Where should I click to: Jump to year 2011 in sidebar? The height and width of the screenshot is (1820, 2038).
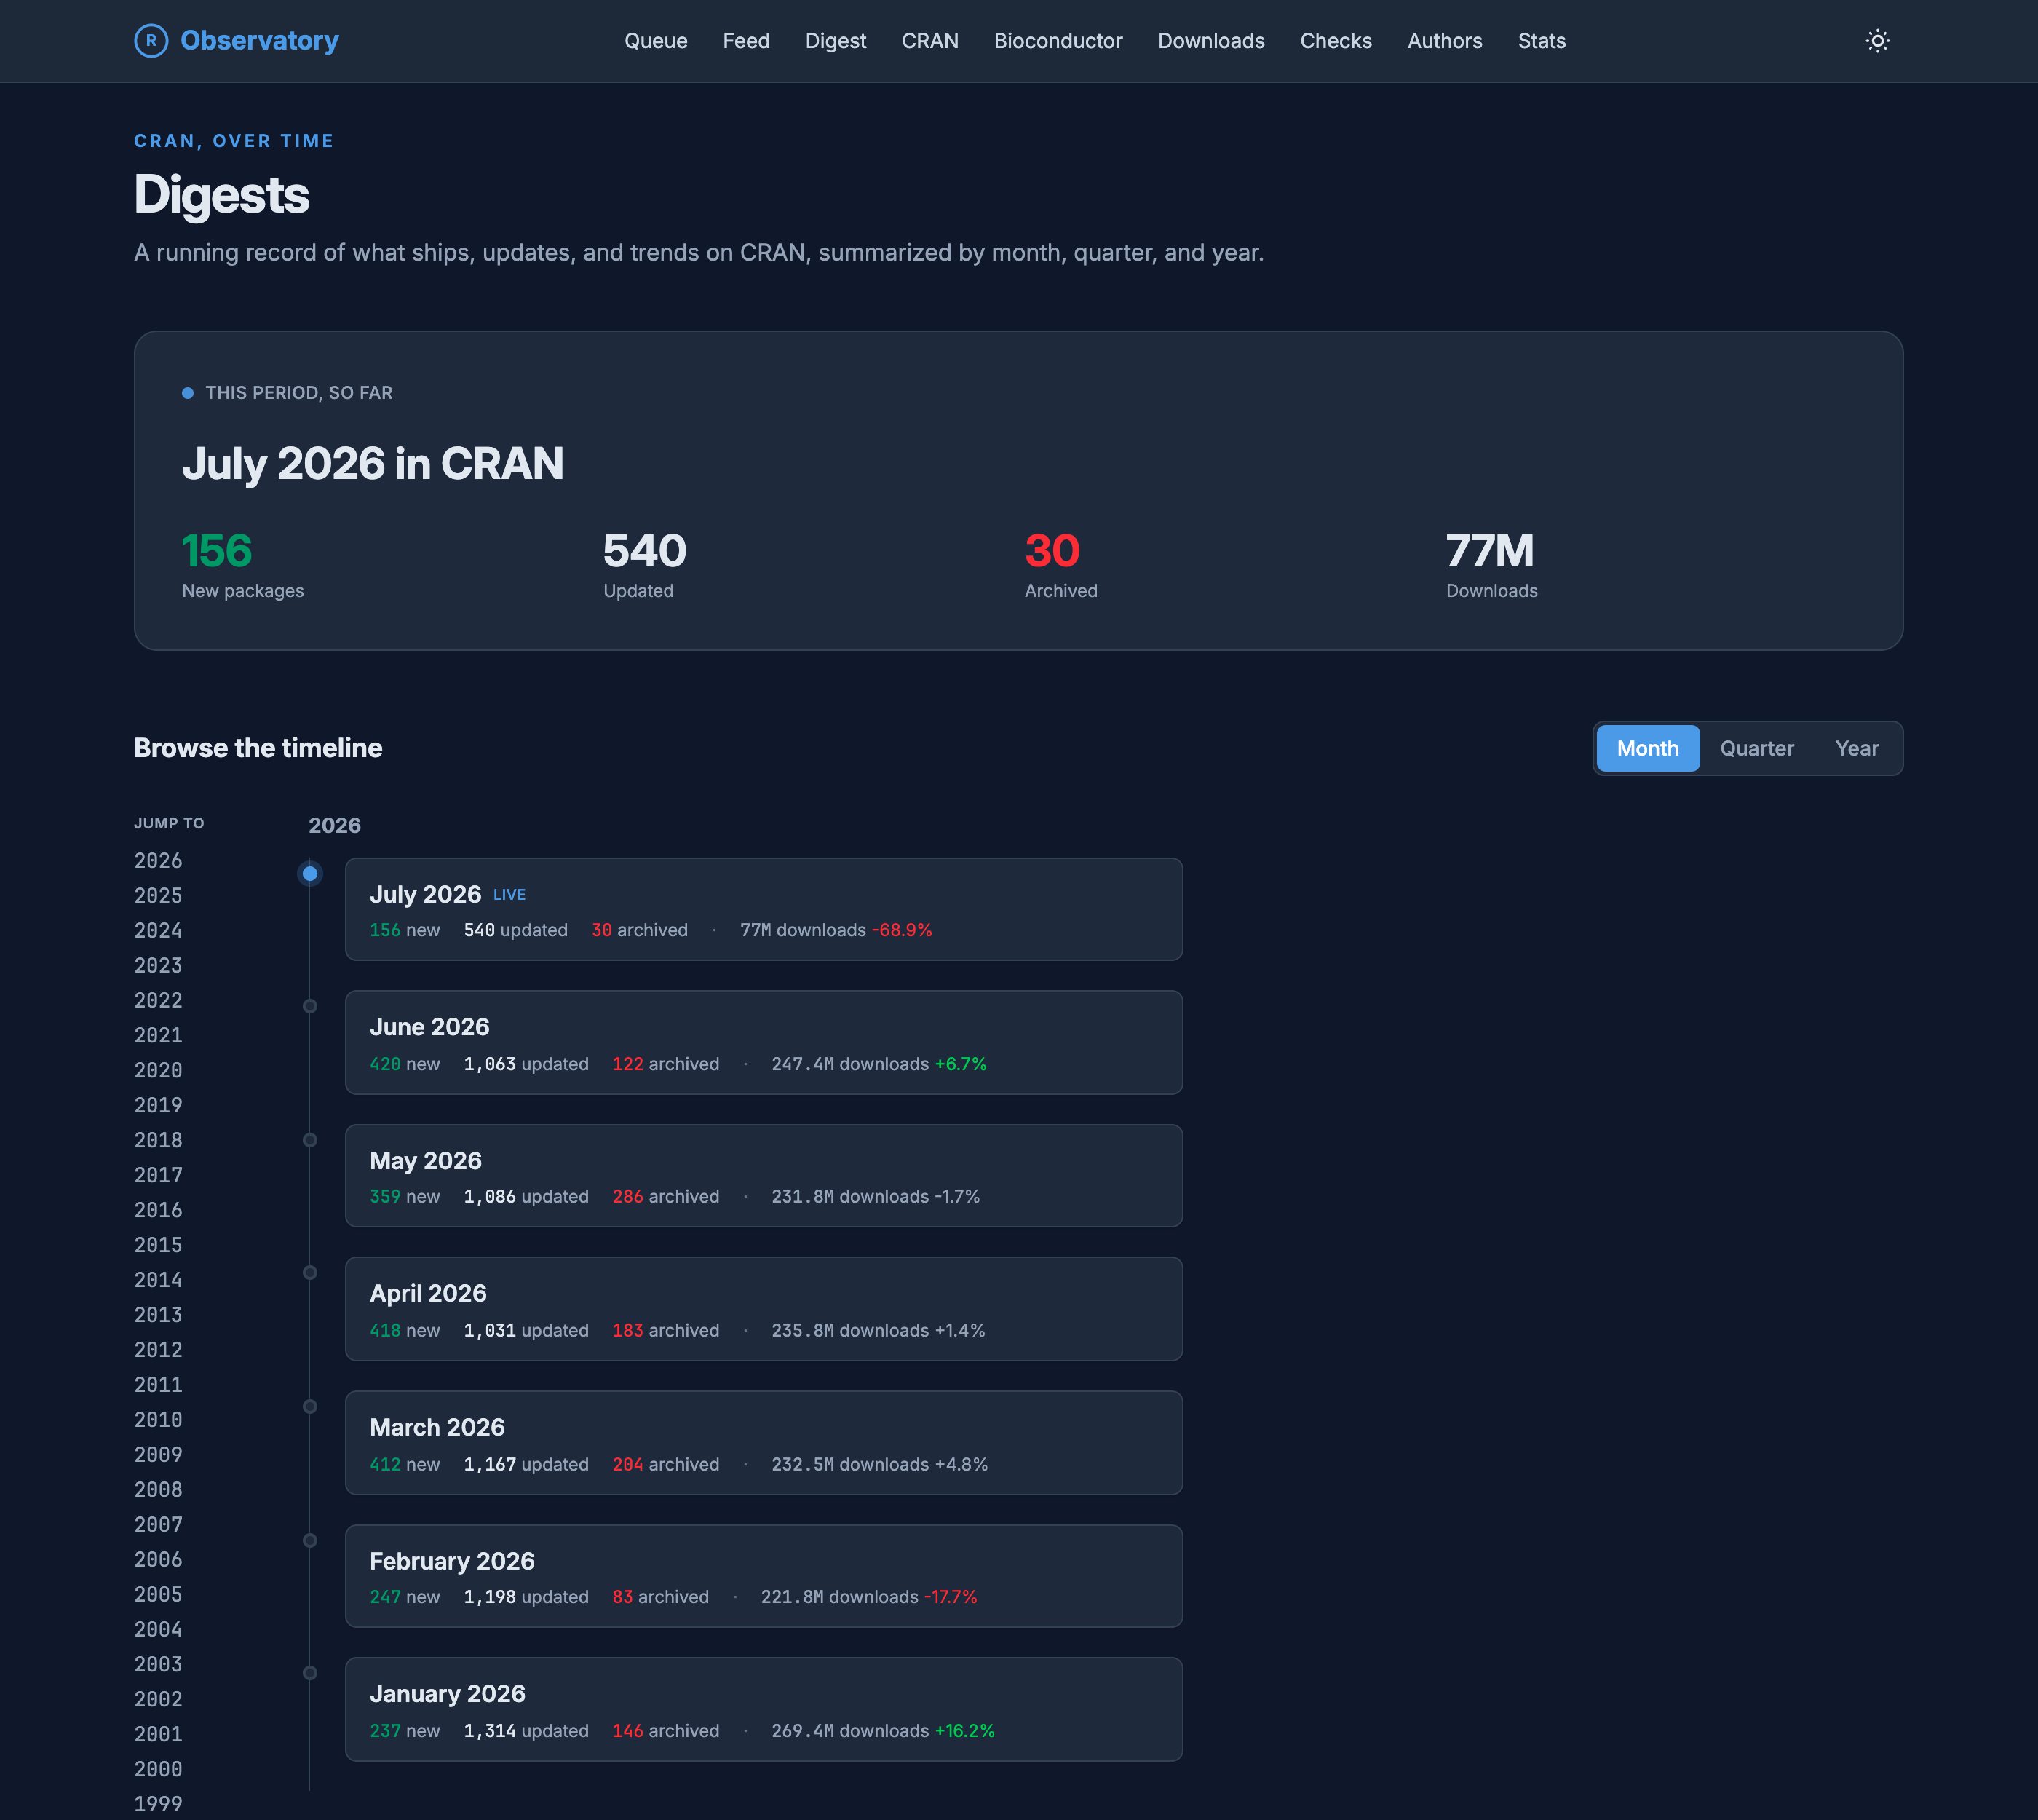click(x=158, y=1386)
